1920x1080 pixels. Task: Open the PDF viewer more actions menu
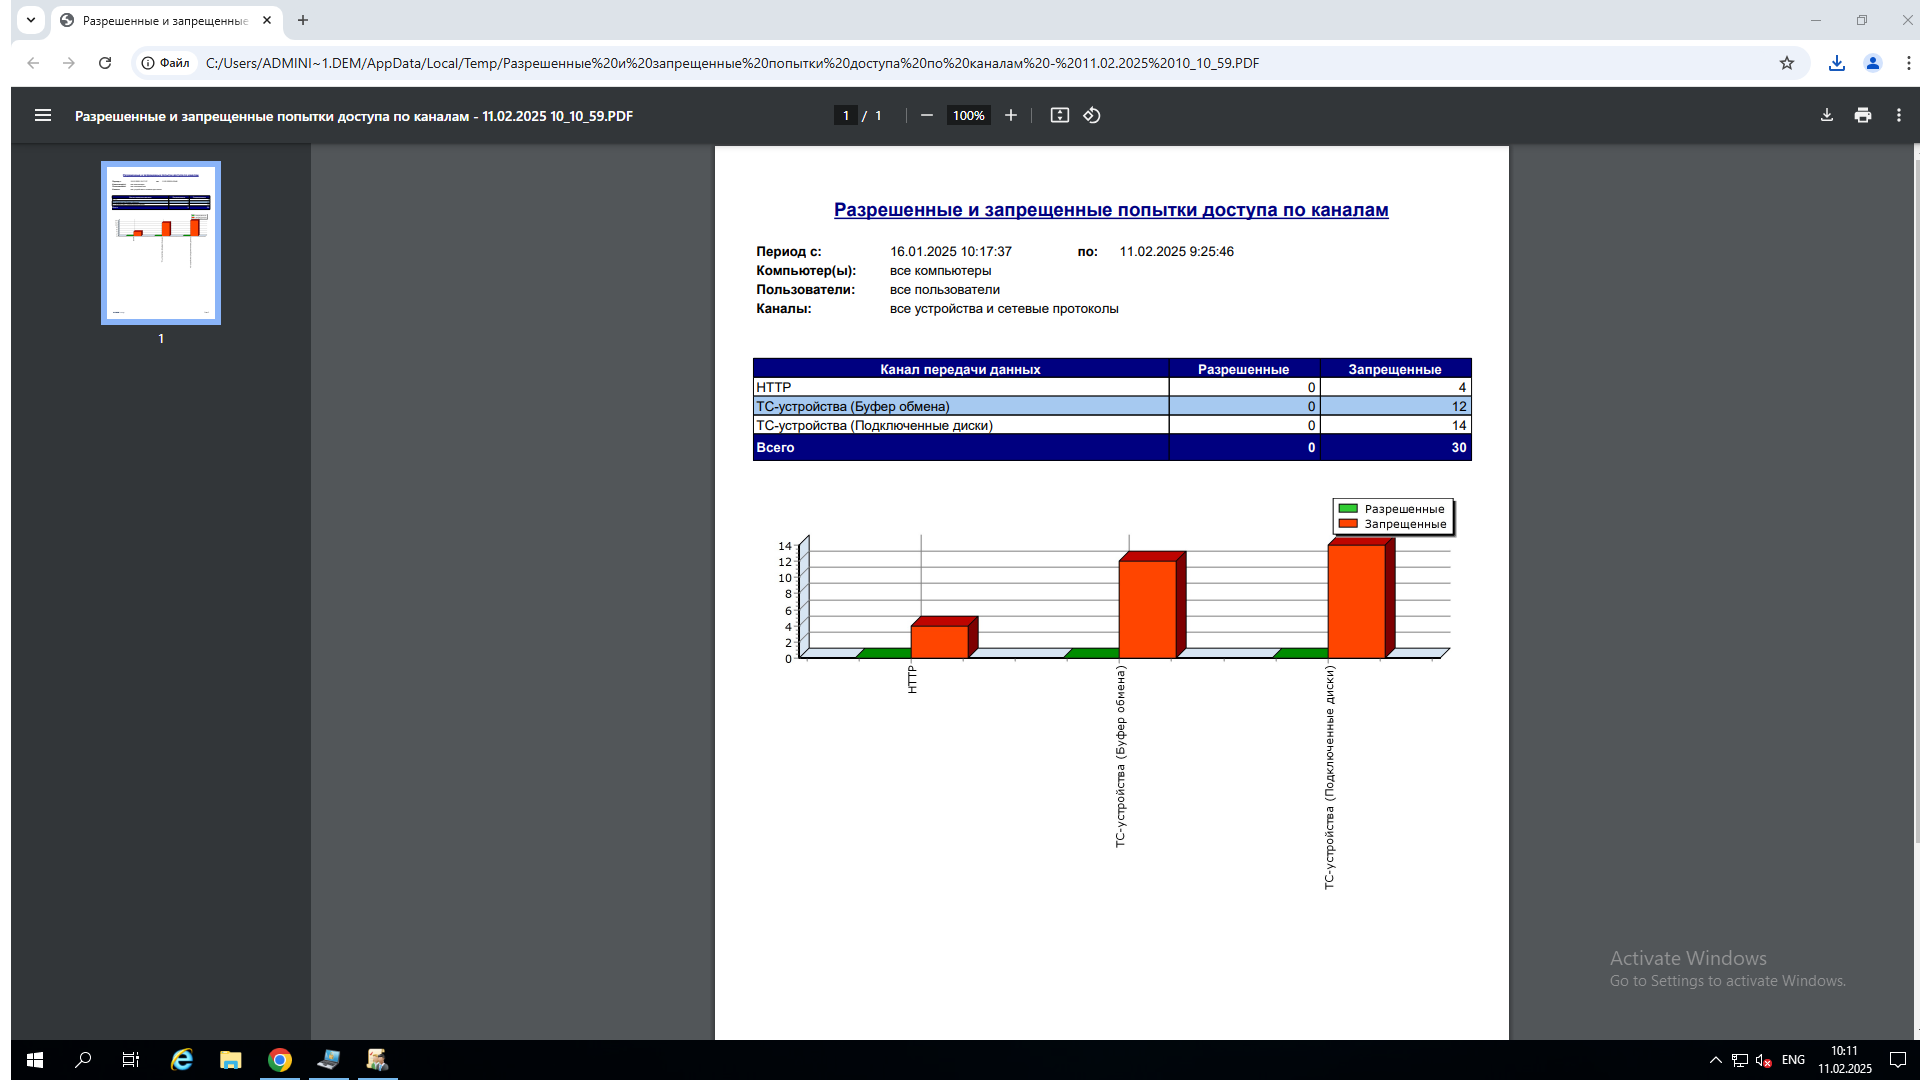[x=1899, y=116]
